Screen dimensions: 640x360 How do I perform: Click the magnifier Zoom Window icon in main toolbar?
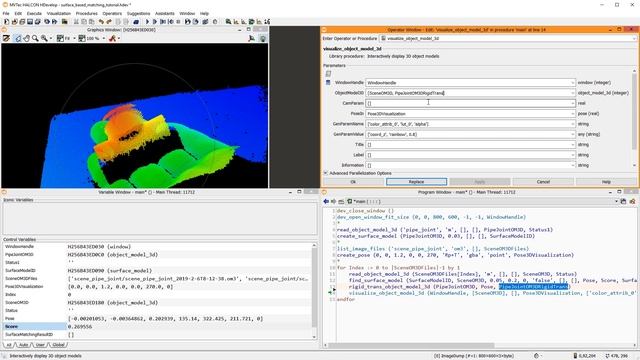point(229,22)
